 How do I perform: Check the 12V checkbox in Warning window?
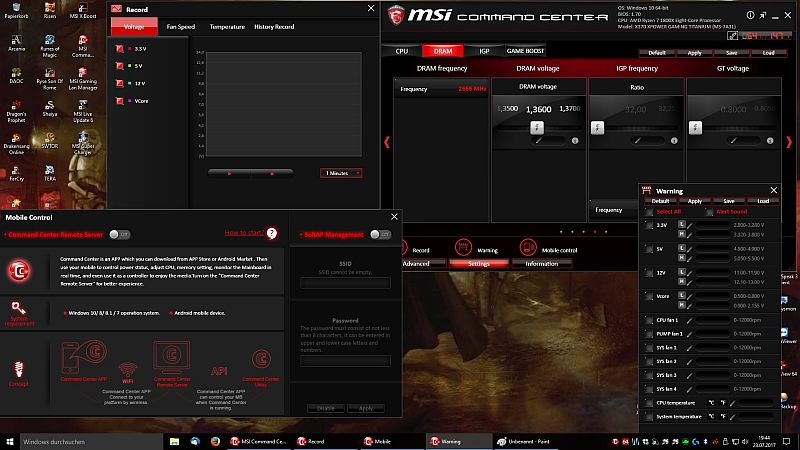point(649,273)
